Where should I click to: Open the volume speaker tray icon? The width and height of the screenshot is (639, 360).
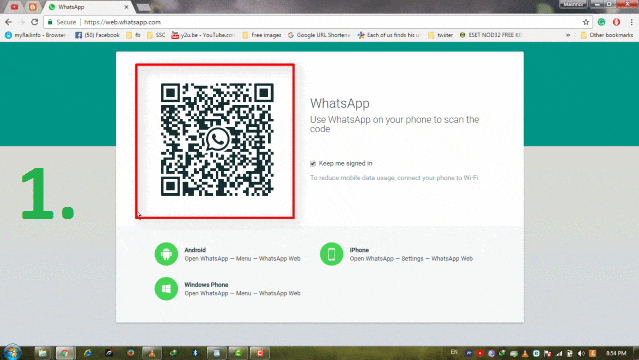pyautogui.click(x=581, y=353)
